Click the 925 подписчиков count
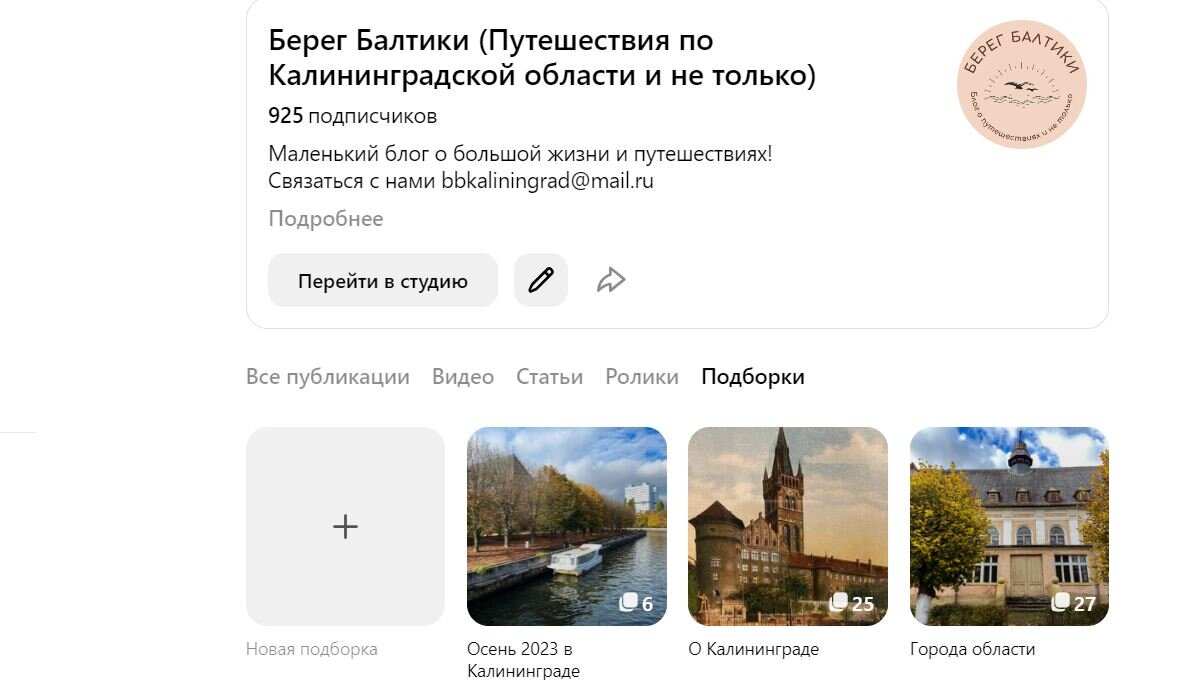The width and height of the screenshot is (1191, 697). 352,116
